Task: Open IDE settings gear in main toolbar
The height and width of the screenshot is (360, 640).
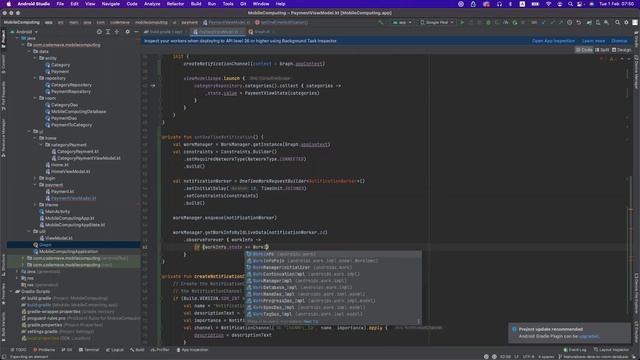Action: 626,22
